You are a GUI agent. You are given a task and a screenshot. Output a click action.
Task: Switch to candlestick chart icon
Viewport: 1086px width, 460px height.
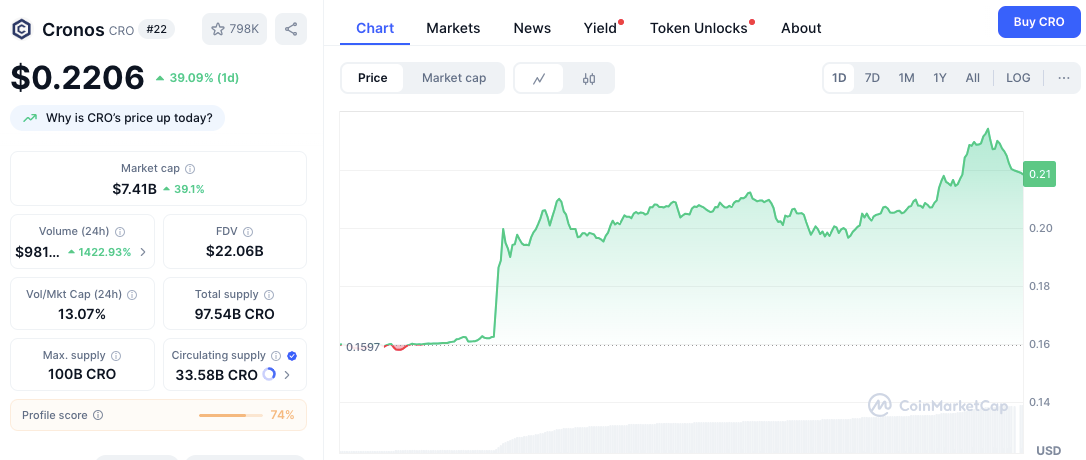pyautogui.click(x=589, y=78)
